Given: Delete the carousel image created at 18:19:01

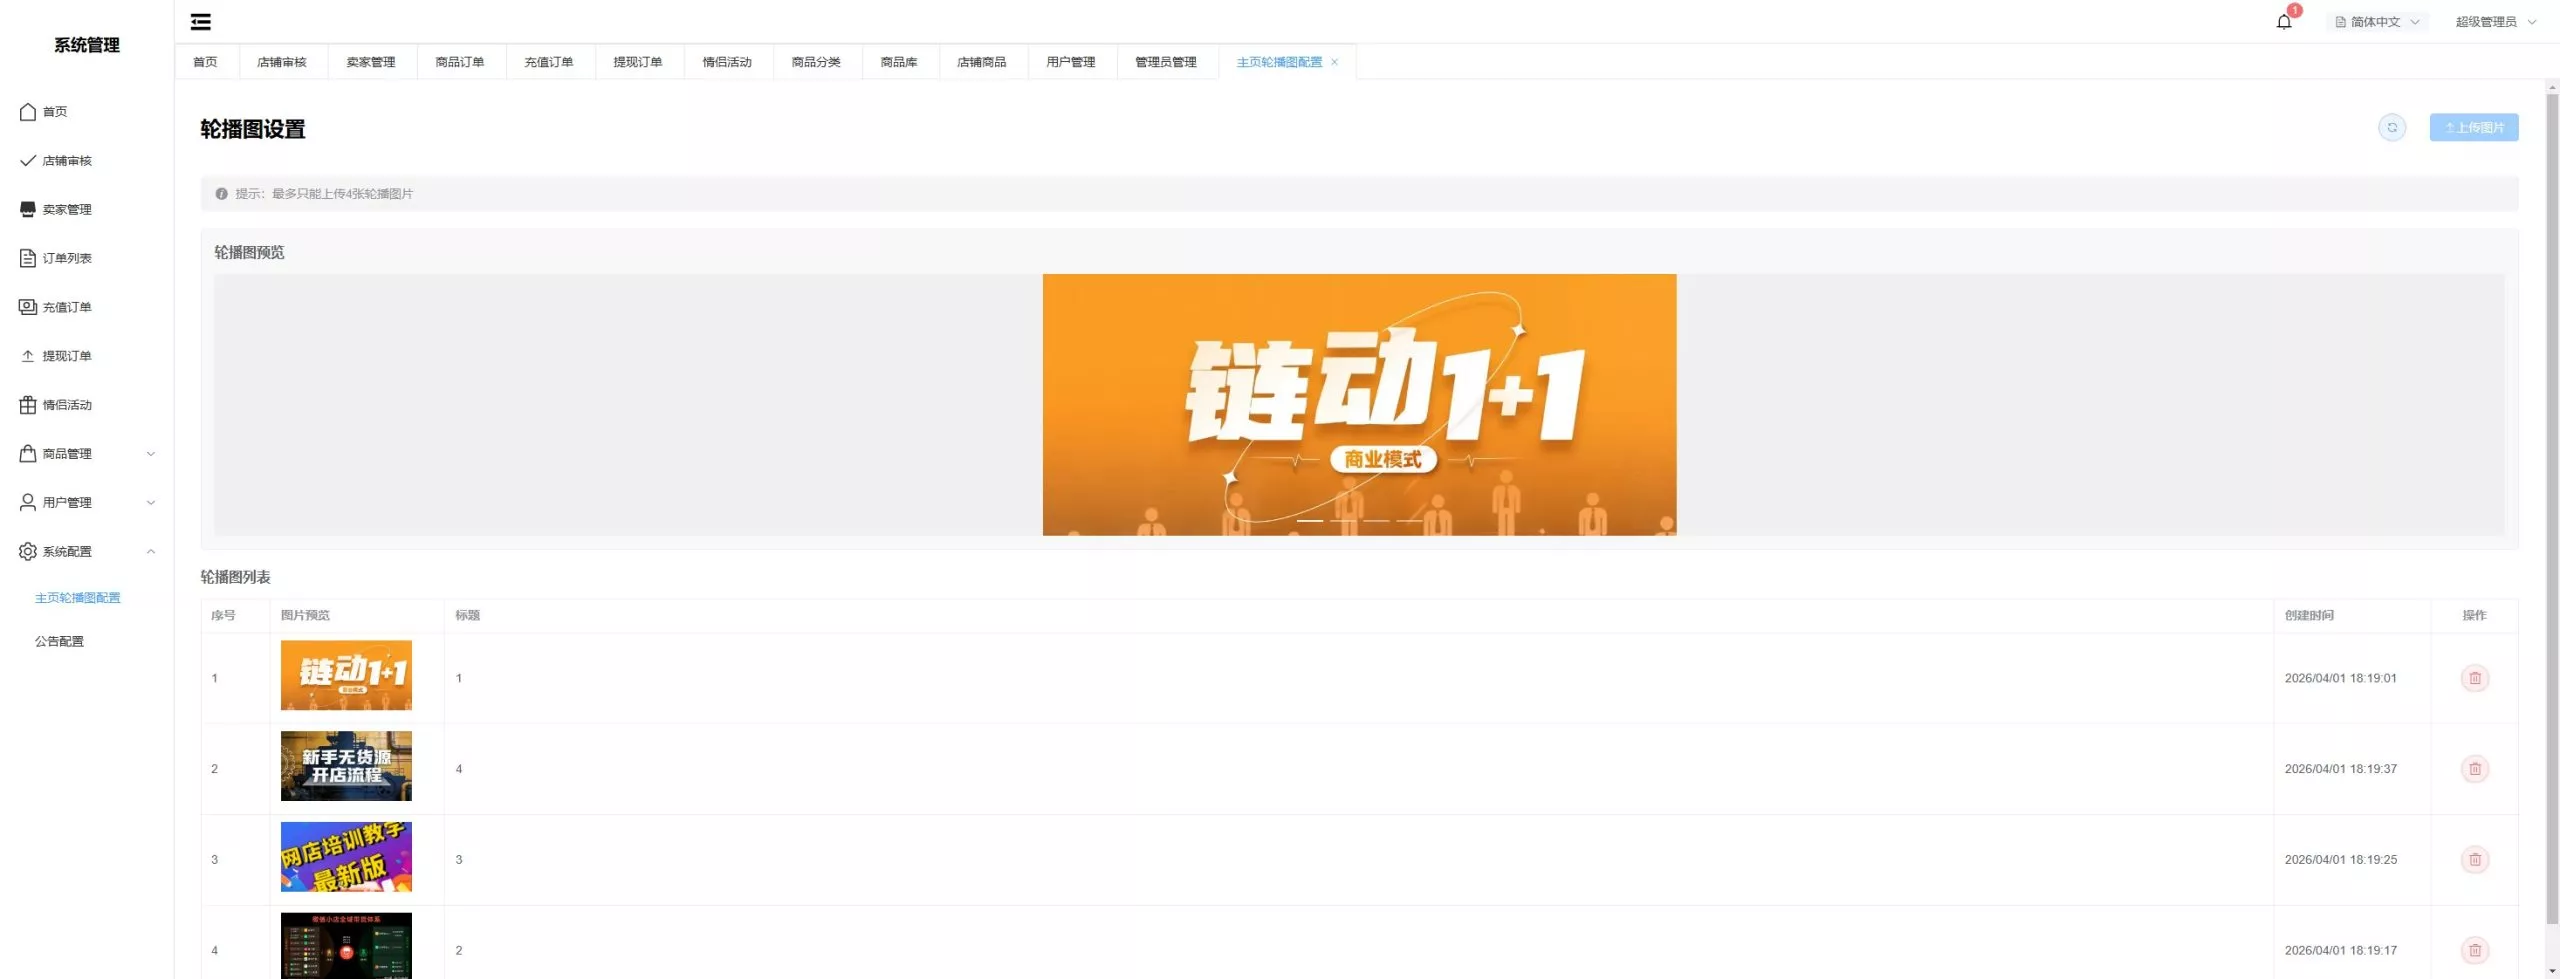Looking at the screenshot, I should [2475, 678].
